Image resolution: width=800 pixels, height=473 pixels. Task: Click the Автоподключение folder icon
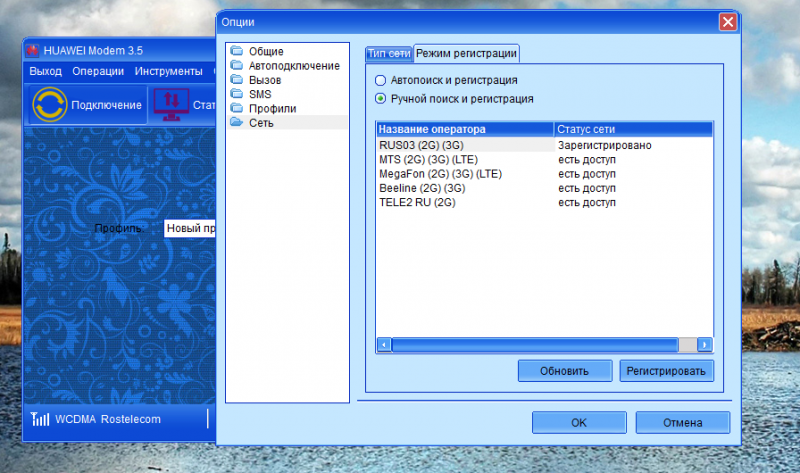pyautogui.click(x=236, y=65)
